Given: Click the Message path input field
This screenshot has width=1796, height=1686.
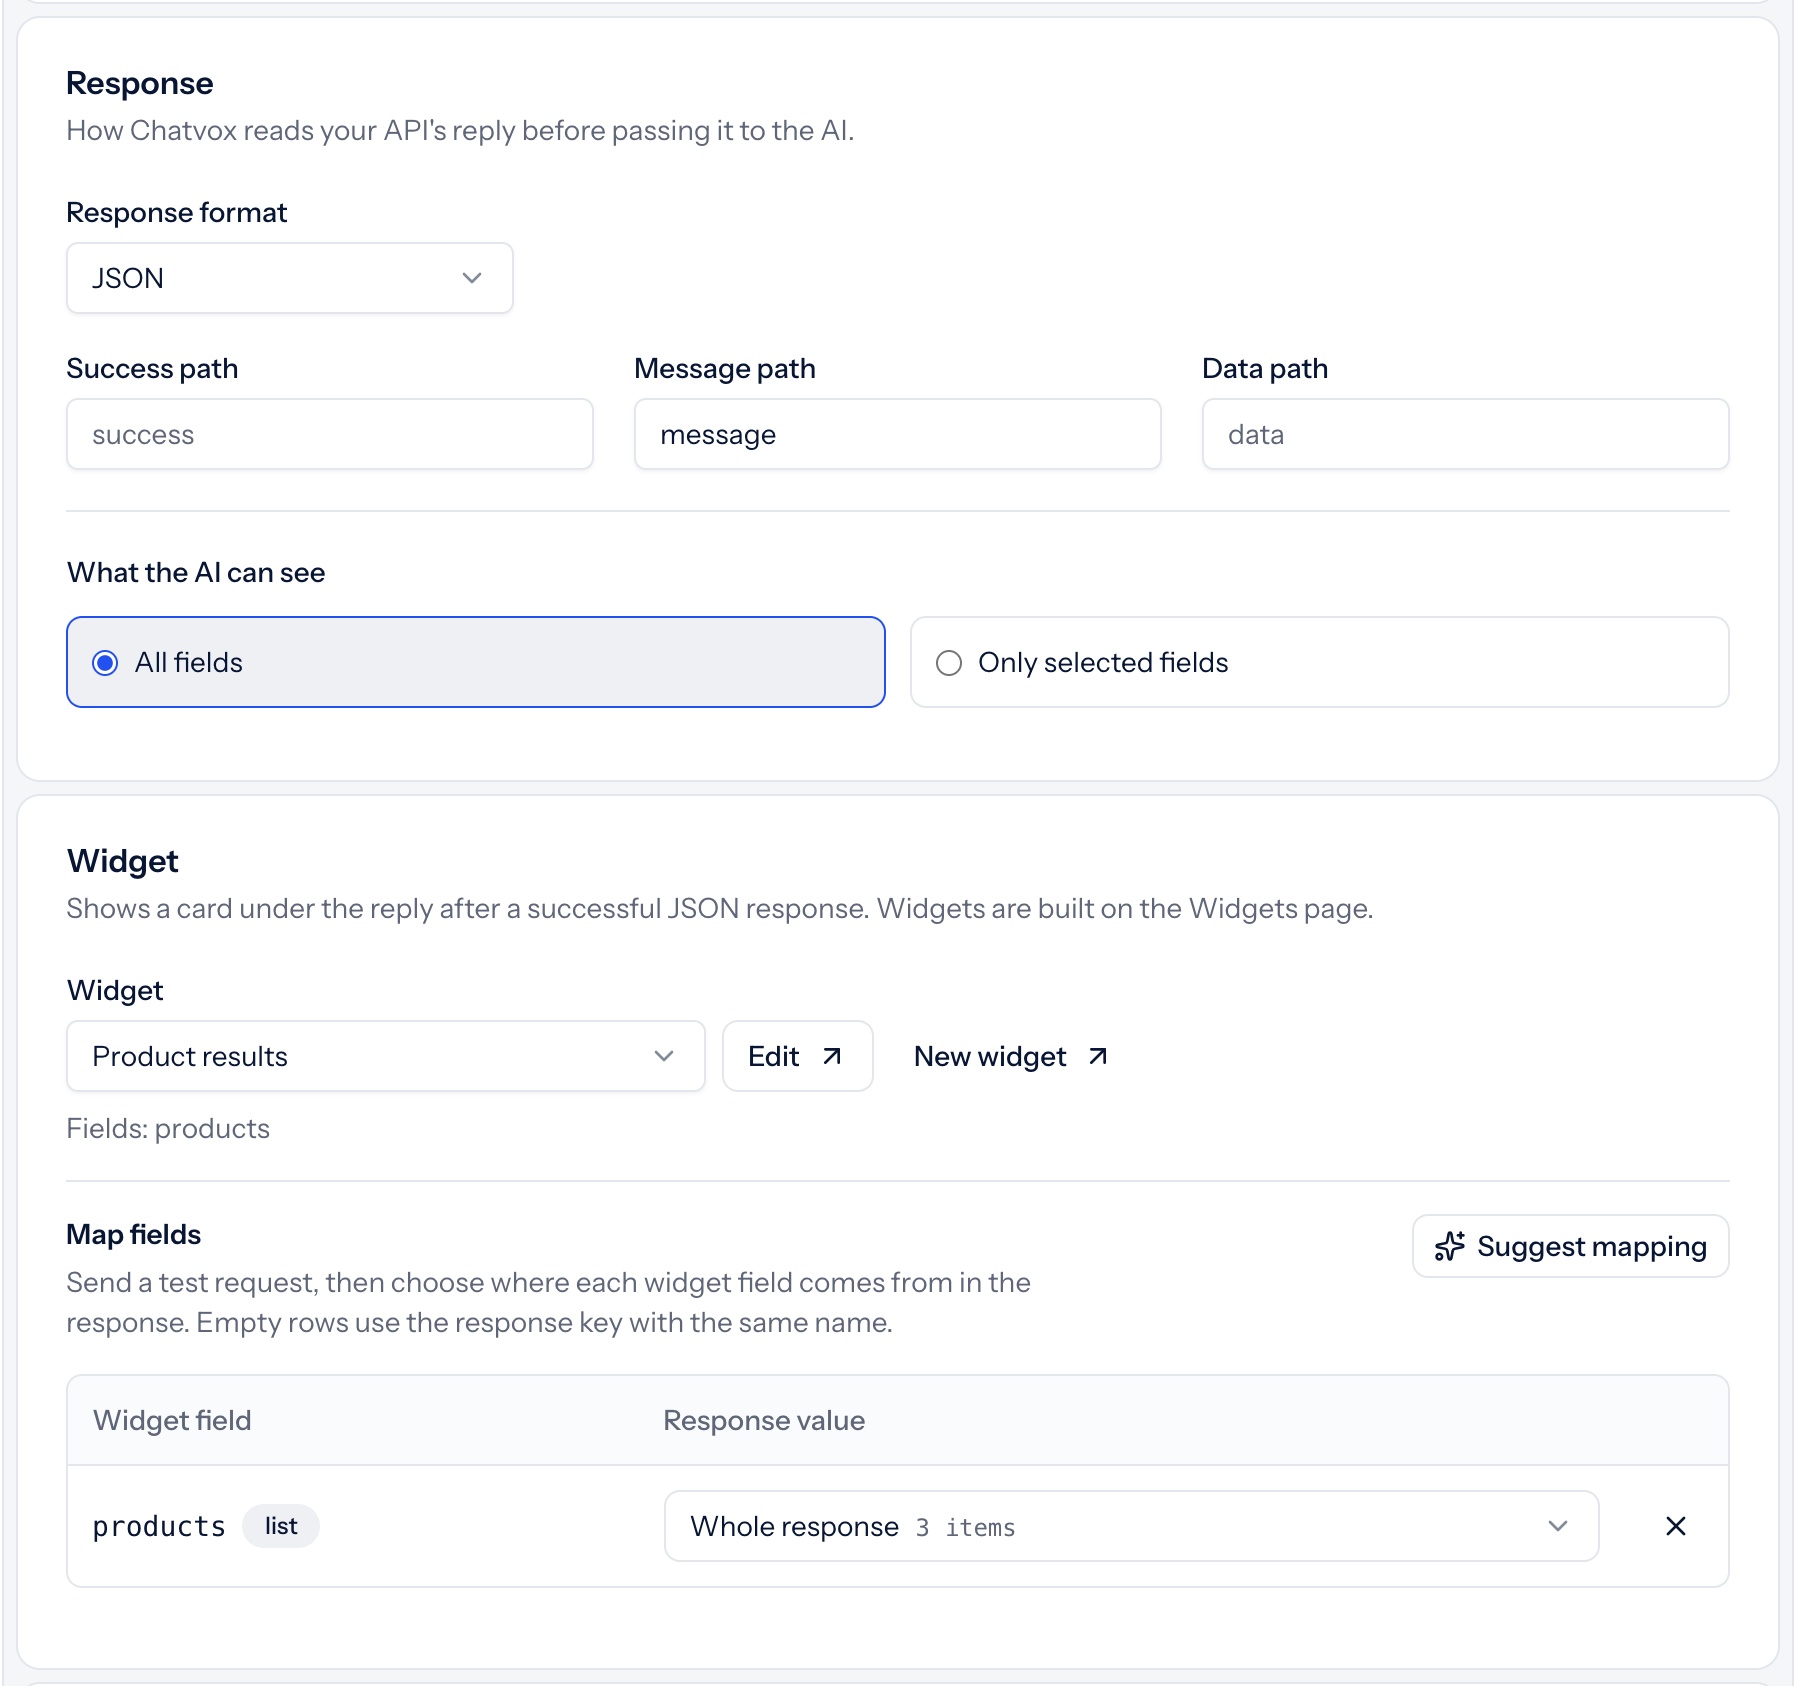Looking at the screenshot, I should (x=898, y=434).
